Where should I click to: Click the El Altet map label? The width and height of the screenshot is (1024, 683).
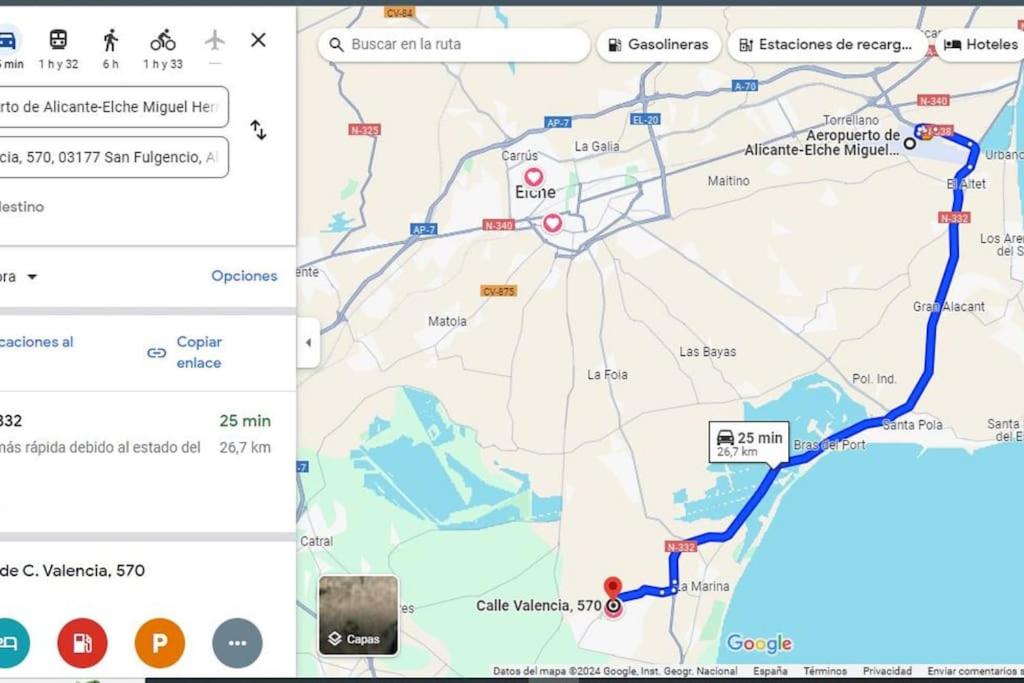pyautogui.click(x=967, y=183)
